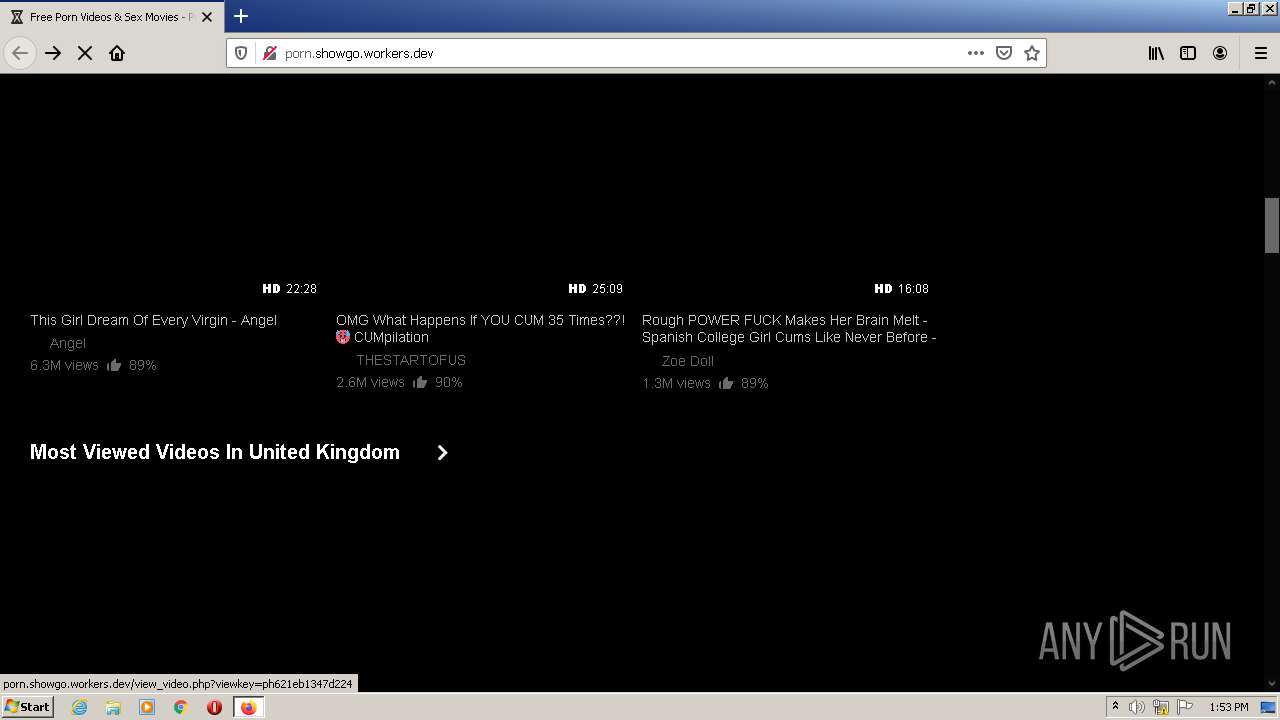Open Windows Media Player taskbar icon

tap(147, 707)
